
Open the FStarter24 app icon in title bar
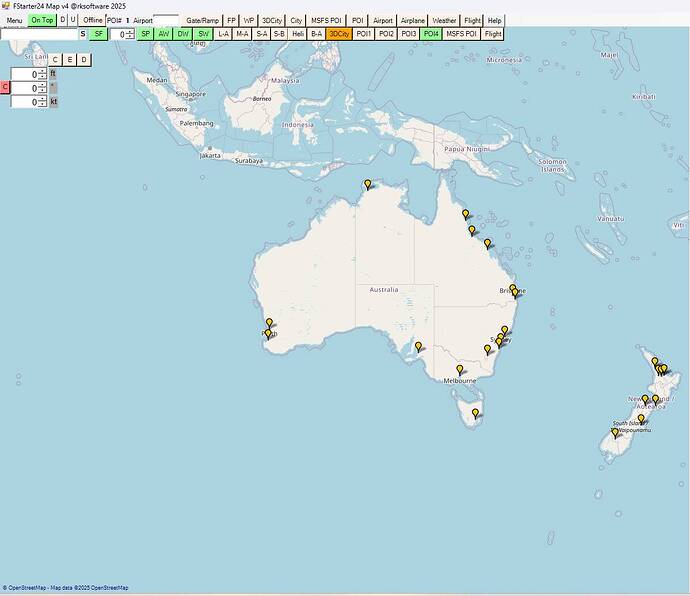click(x=5, y=6)
